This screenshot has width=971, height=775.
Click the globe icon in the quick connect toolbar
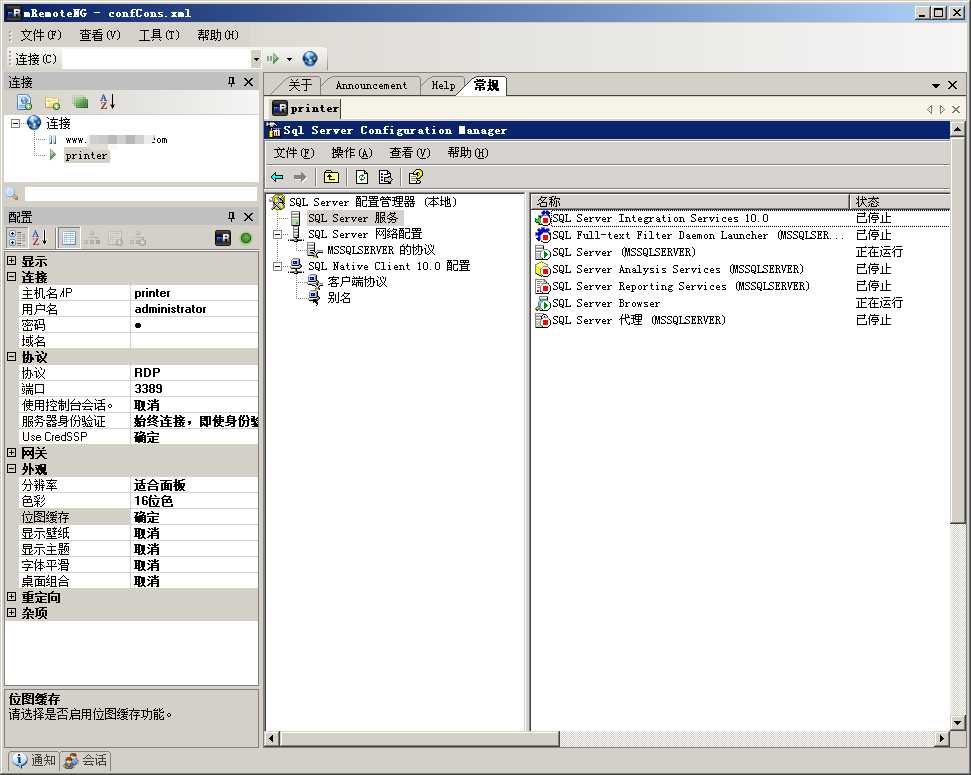[310, 59]
